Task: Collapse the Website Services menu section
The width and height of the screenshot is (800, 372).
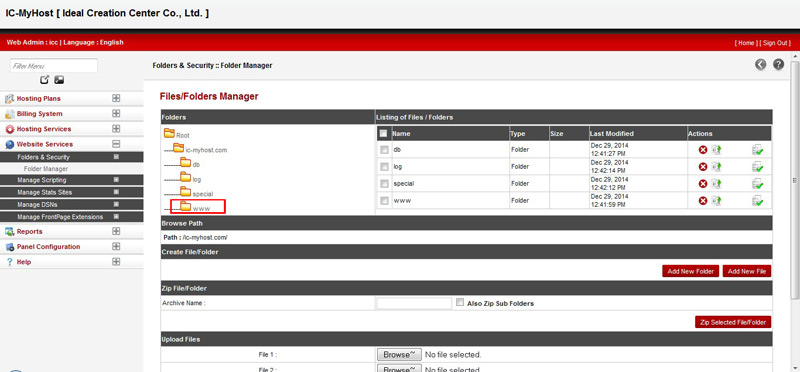Action: pyautogui.click(x=116, y=144)
